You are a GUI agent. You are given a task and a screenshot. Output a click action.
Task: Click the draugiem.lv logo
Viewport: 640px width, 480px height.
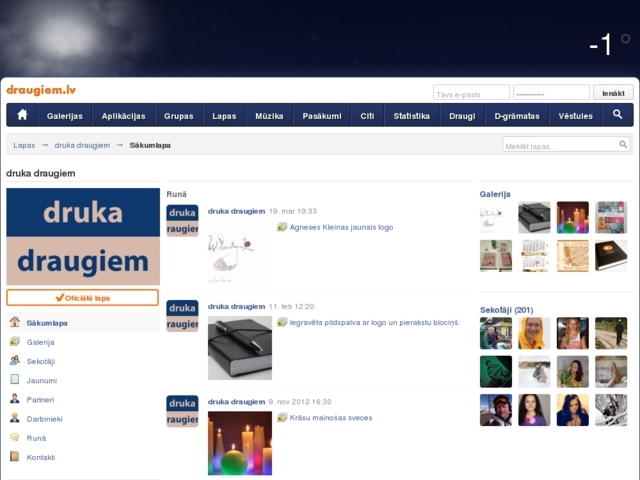(x=41, y=90)
